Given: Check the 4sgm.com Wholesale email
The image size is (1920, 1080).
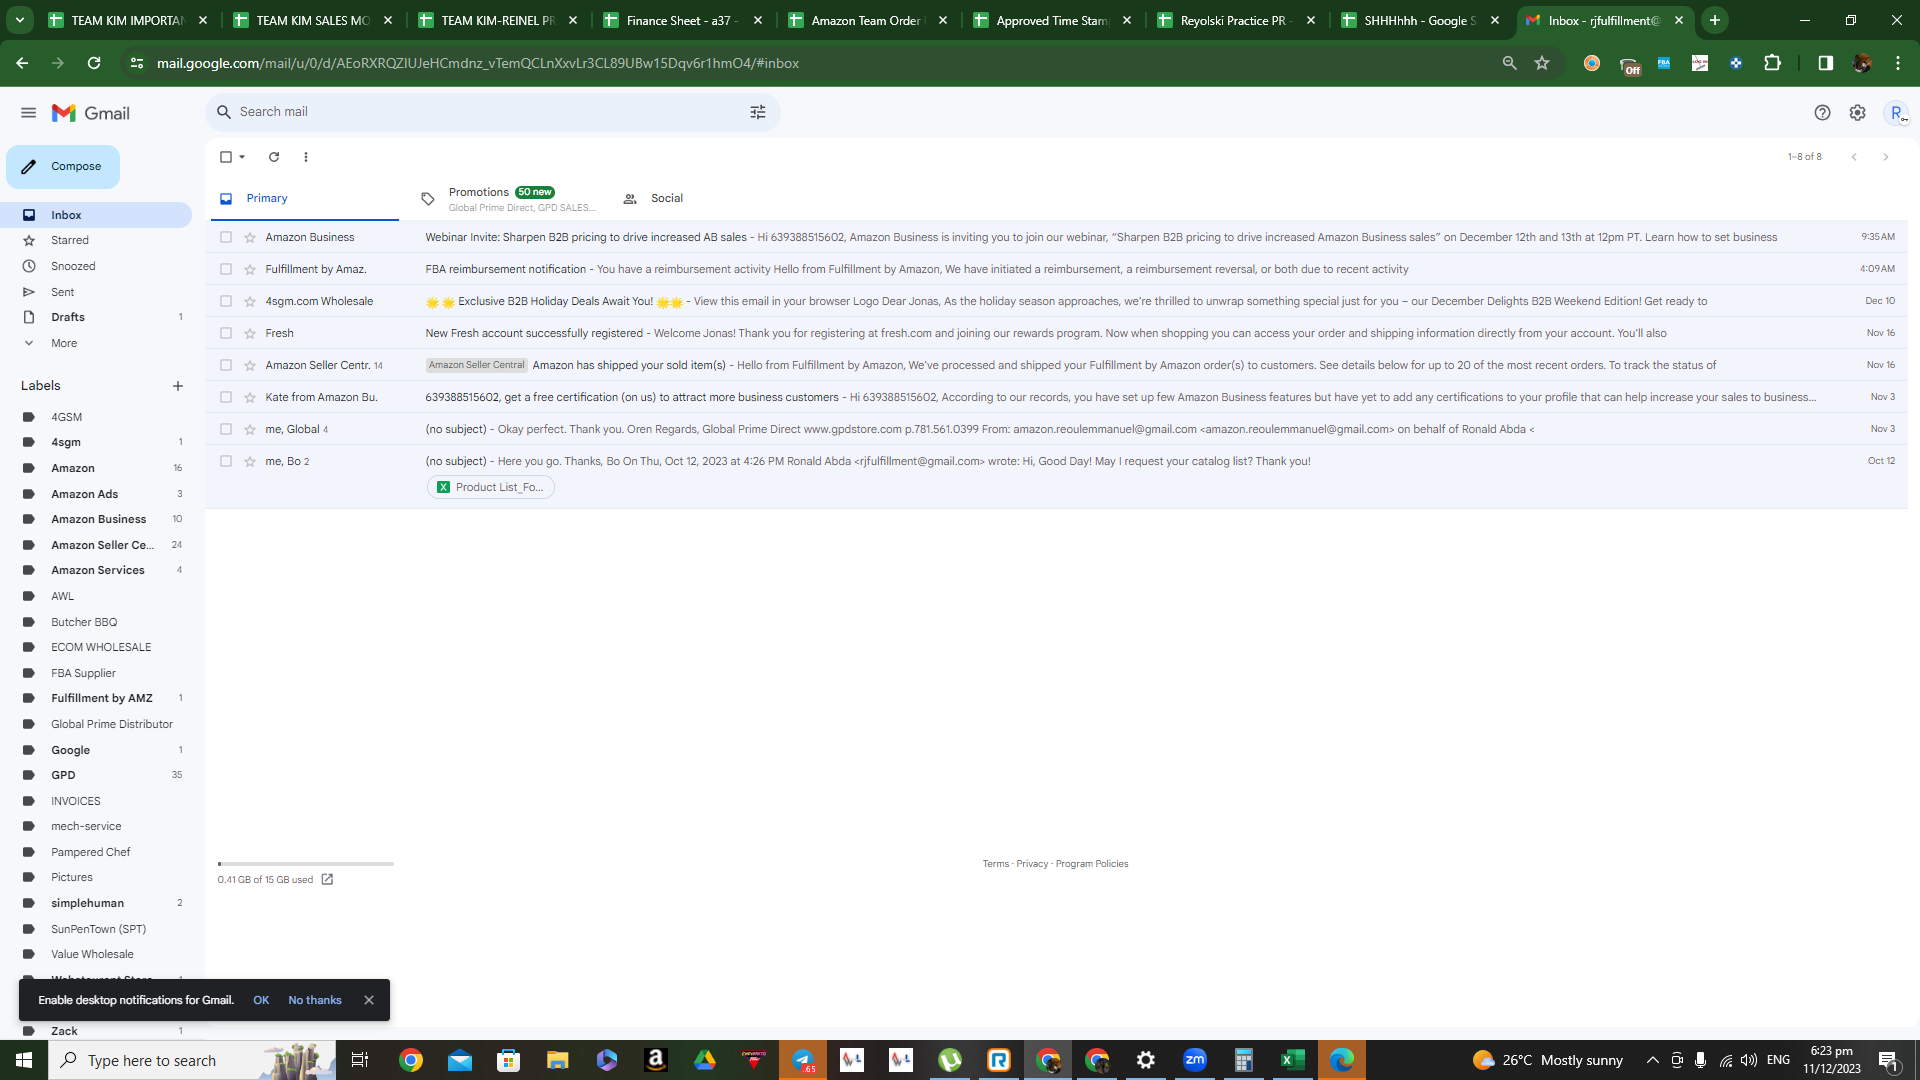Looking at the screenshot, I should (x=226, y=302).
